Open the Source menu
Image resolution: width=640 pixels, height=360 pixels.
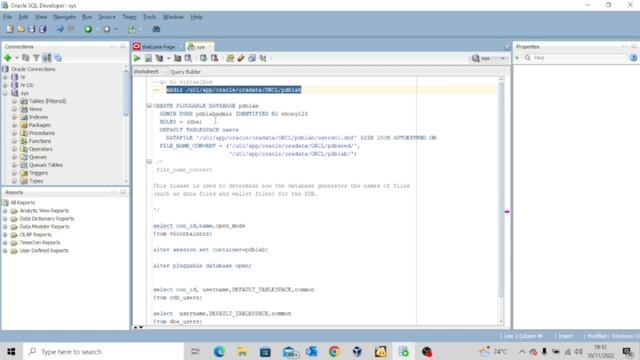click(107, 17)
